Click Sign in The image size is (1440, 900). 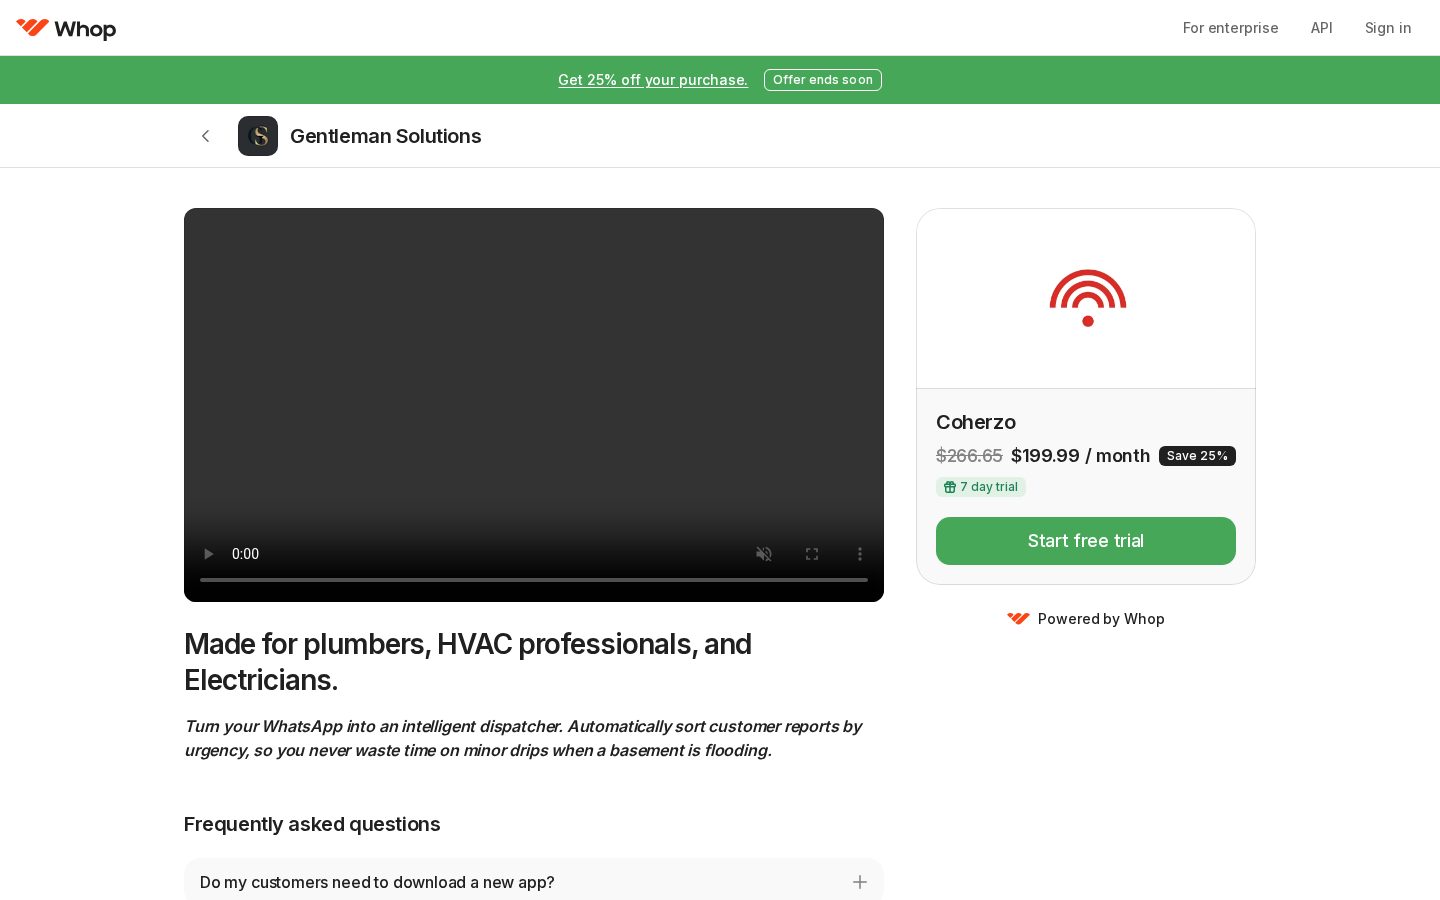[1388, 28]
